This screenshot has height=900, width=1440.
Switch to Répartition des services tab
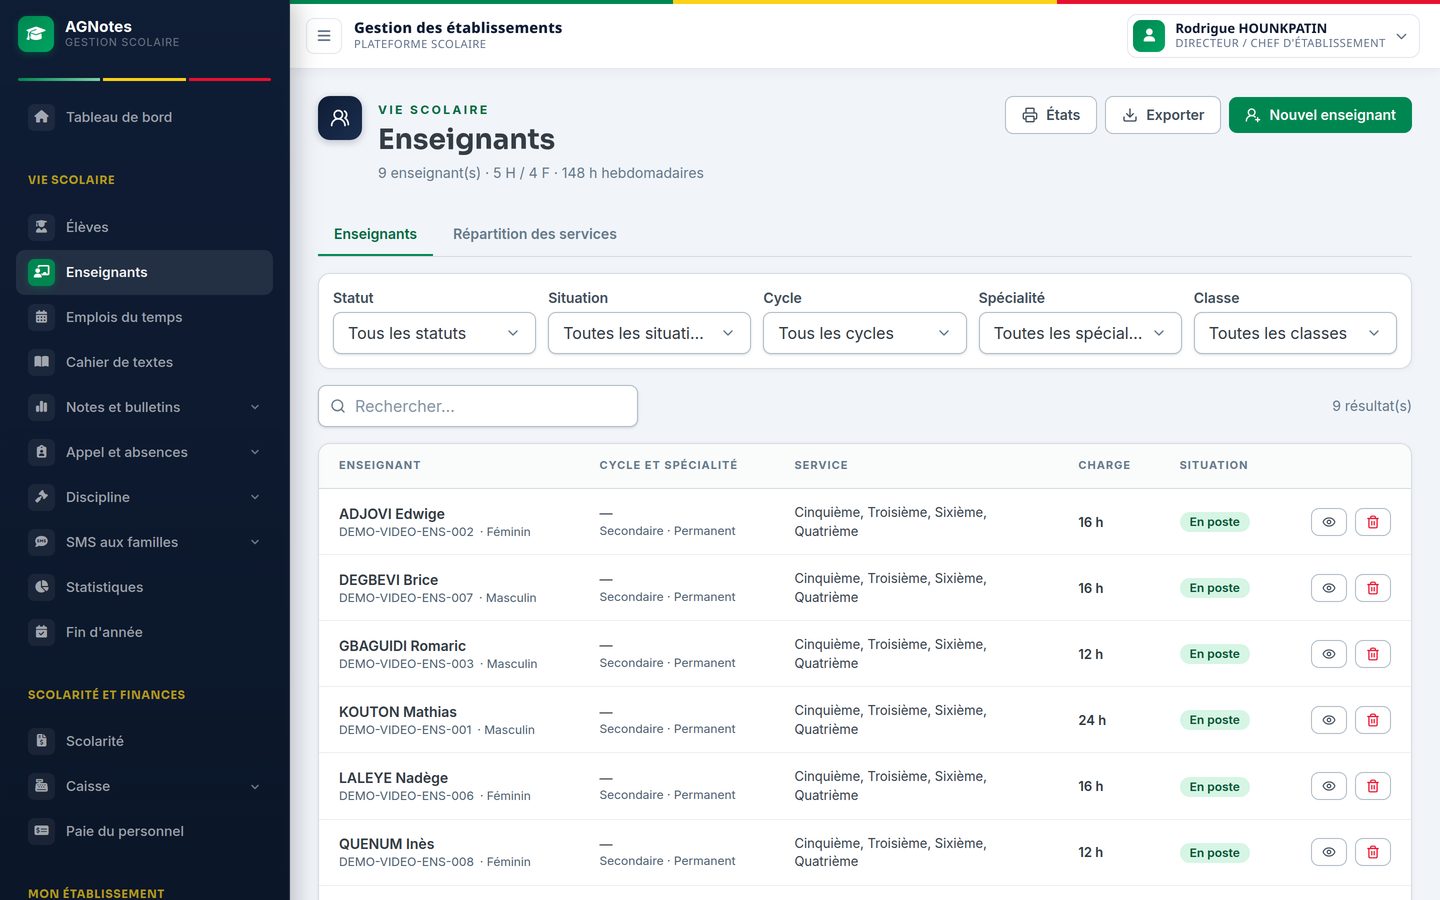pyautogui.click(x=535, y=234)
